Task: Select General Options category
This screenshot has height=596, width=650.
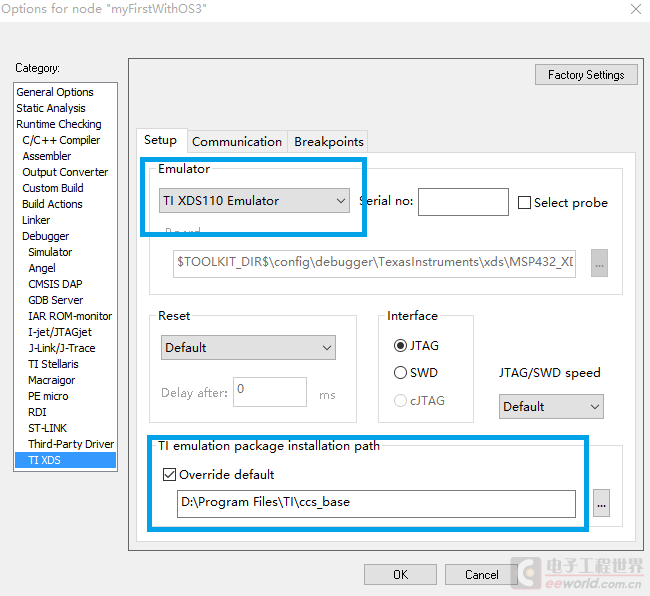Action: (x=55, y=92)
